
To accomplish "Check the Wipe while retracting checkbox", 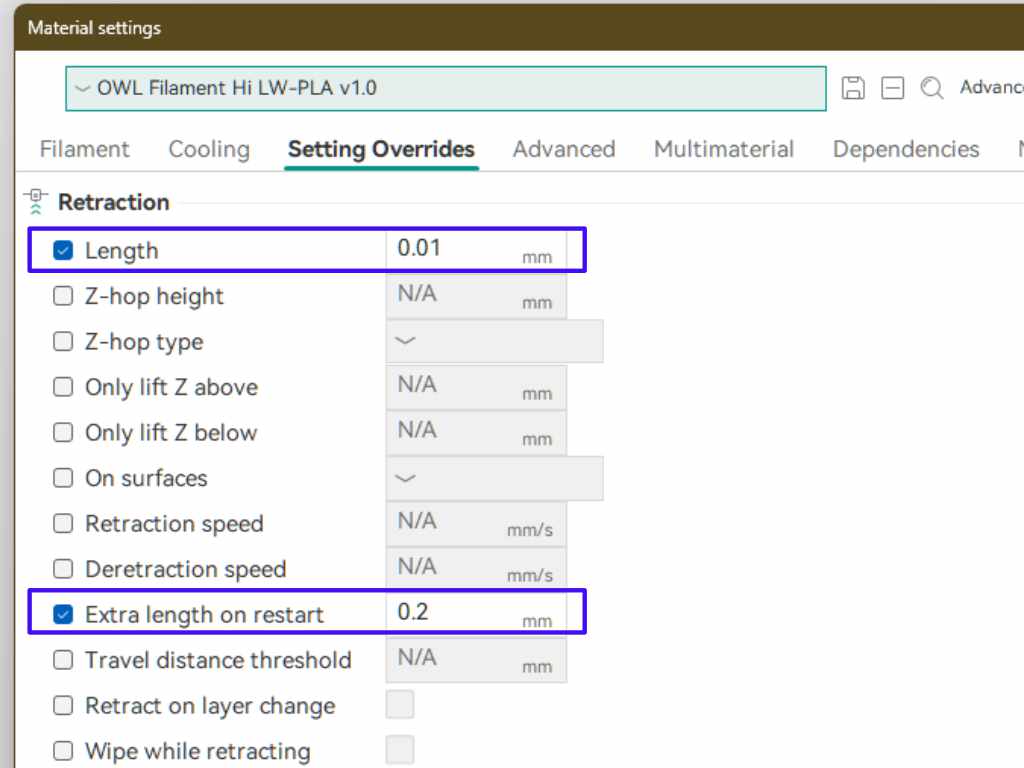I will pyautogui.click(x=63, y=751).
